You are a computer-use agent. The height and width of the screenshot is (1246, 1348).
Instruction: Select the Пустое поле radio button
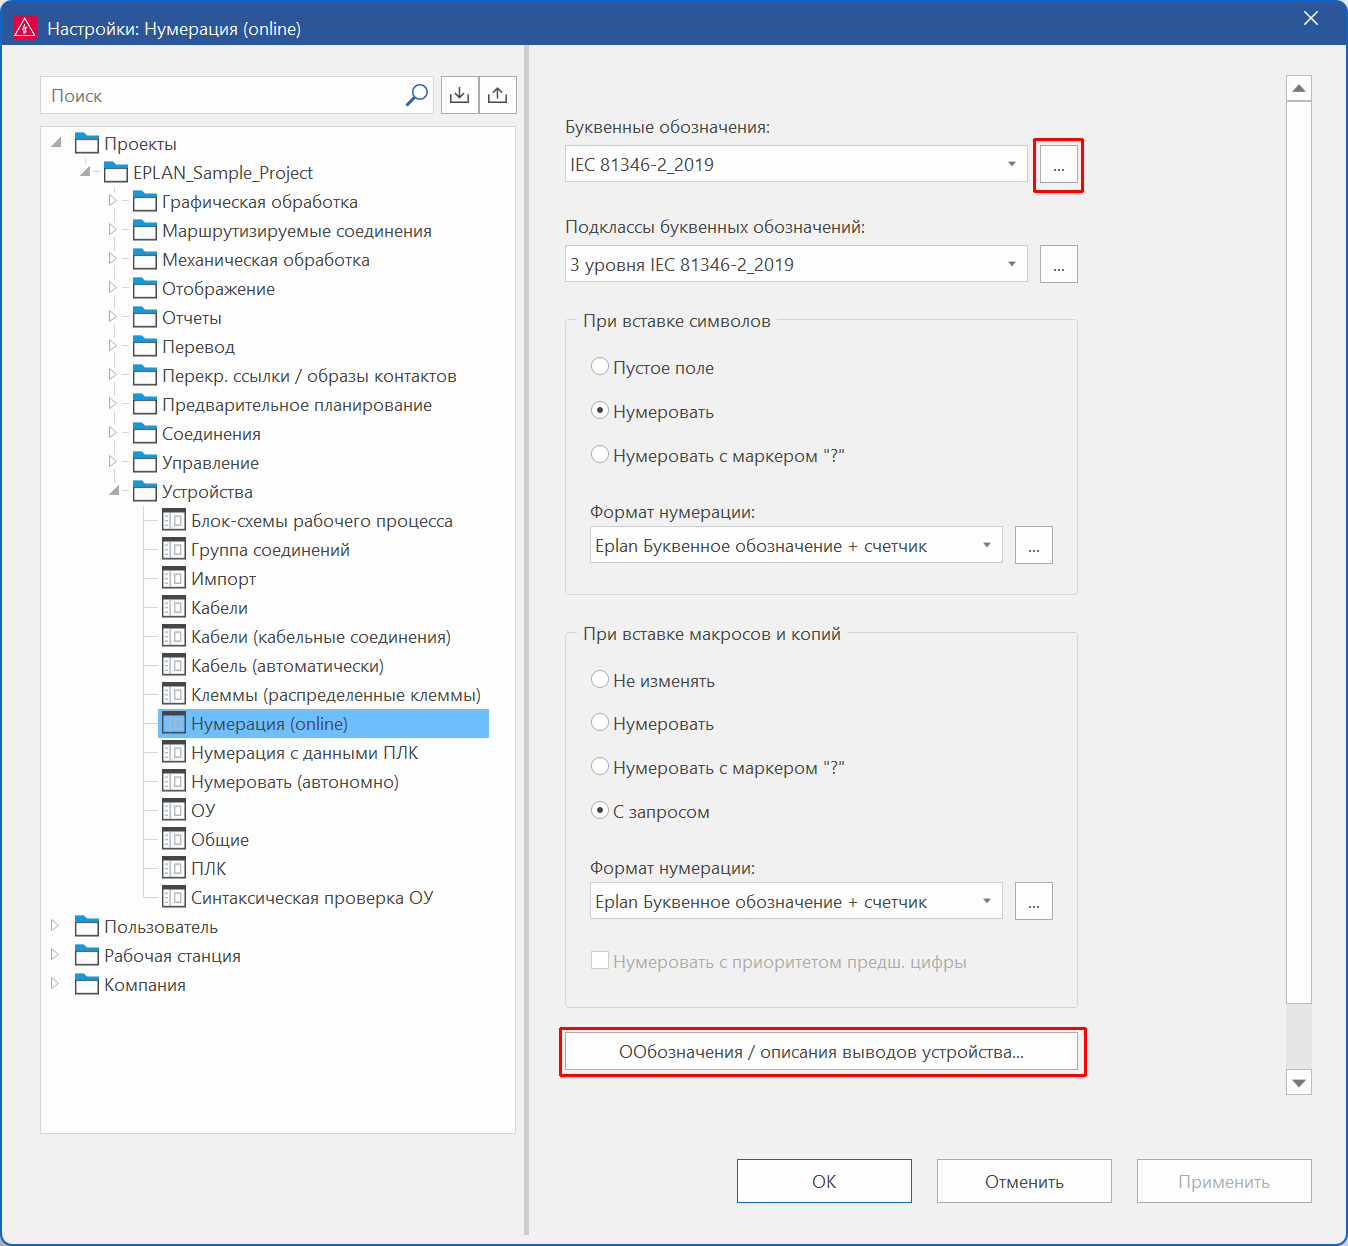click(x=600, y=367)
